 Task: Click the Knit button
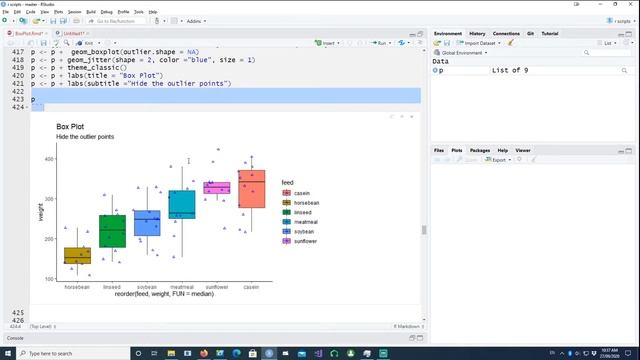(x=85, y=43)
